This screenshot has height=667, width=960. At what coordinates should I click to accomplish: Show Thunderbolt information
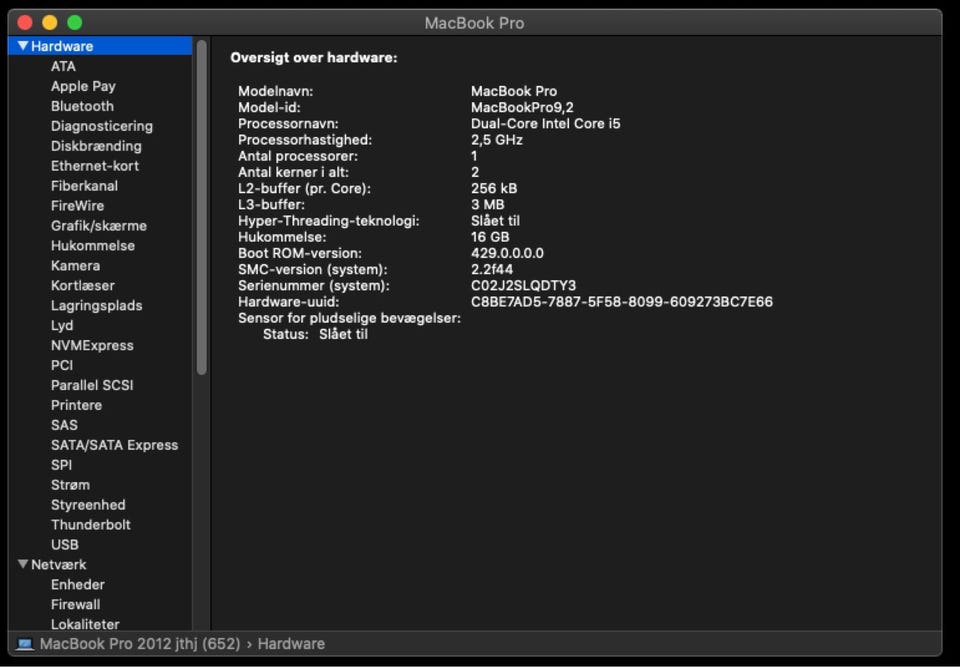click(x=91, y=525)
